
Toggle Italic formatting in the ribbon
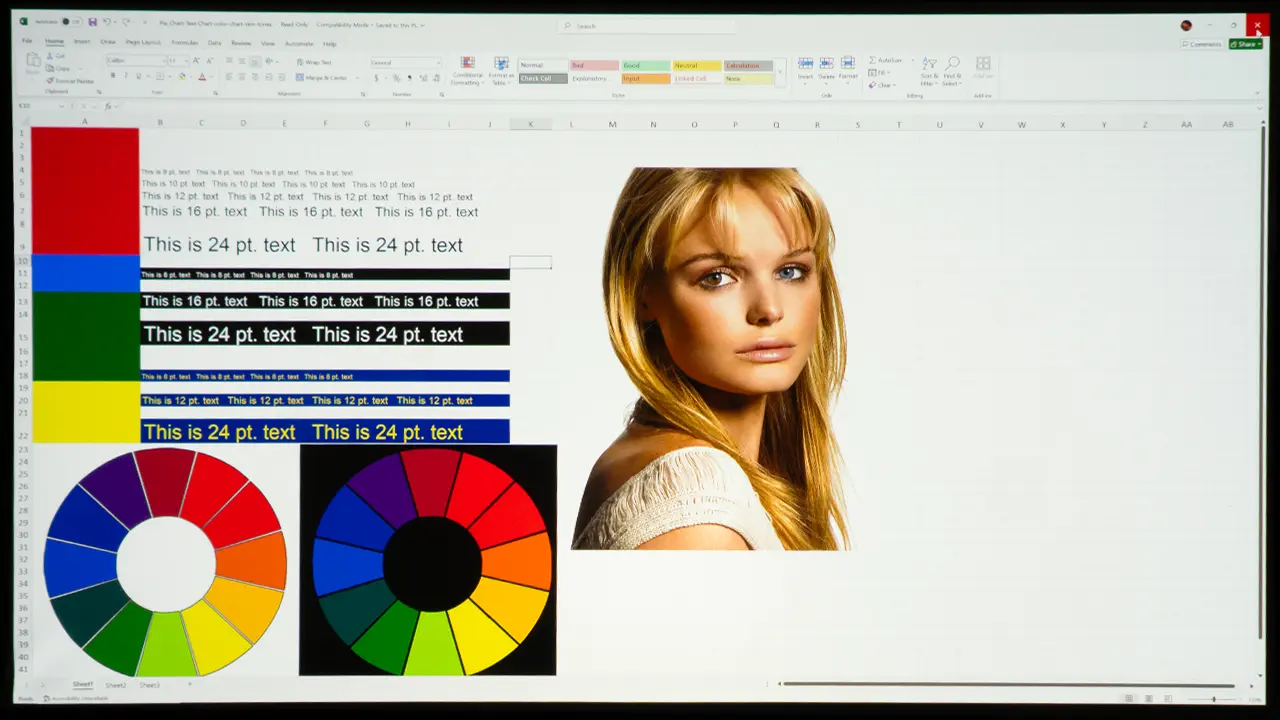(x=125, y=77)
